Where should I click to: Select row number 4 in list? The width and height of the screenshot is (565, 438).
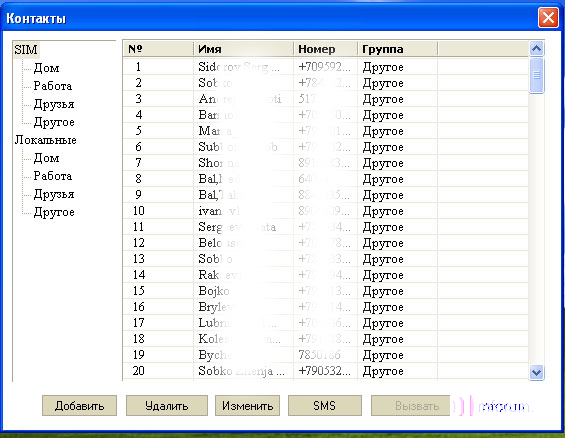coord(325,115)
